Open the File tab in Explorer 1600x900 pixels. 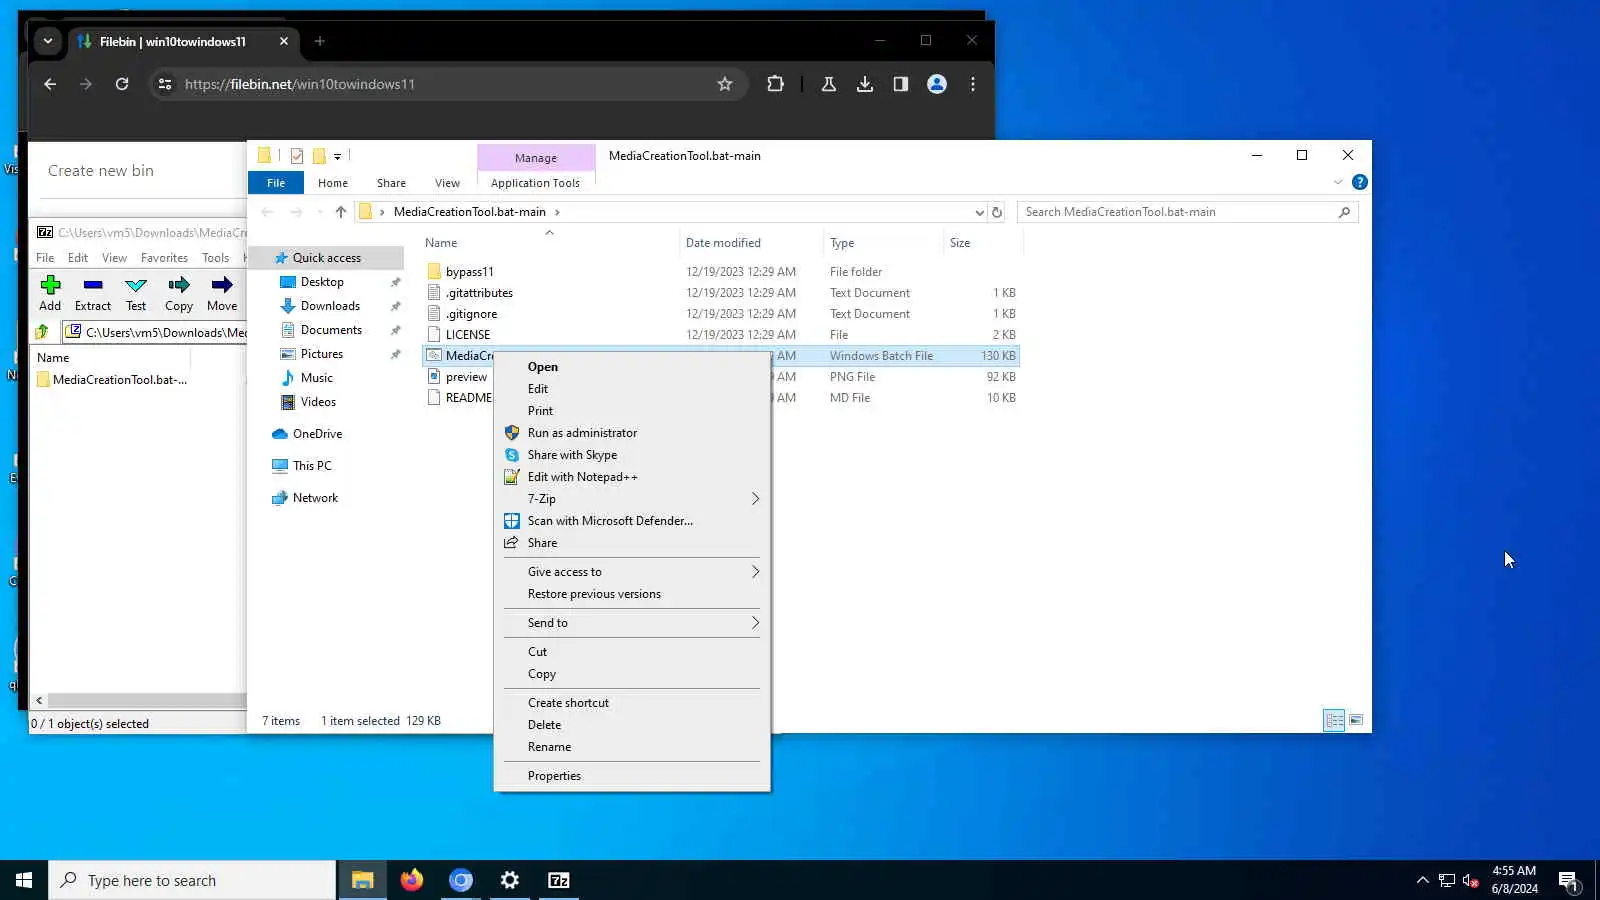click(276, 183)
